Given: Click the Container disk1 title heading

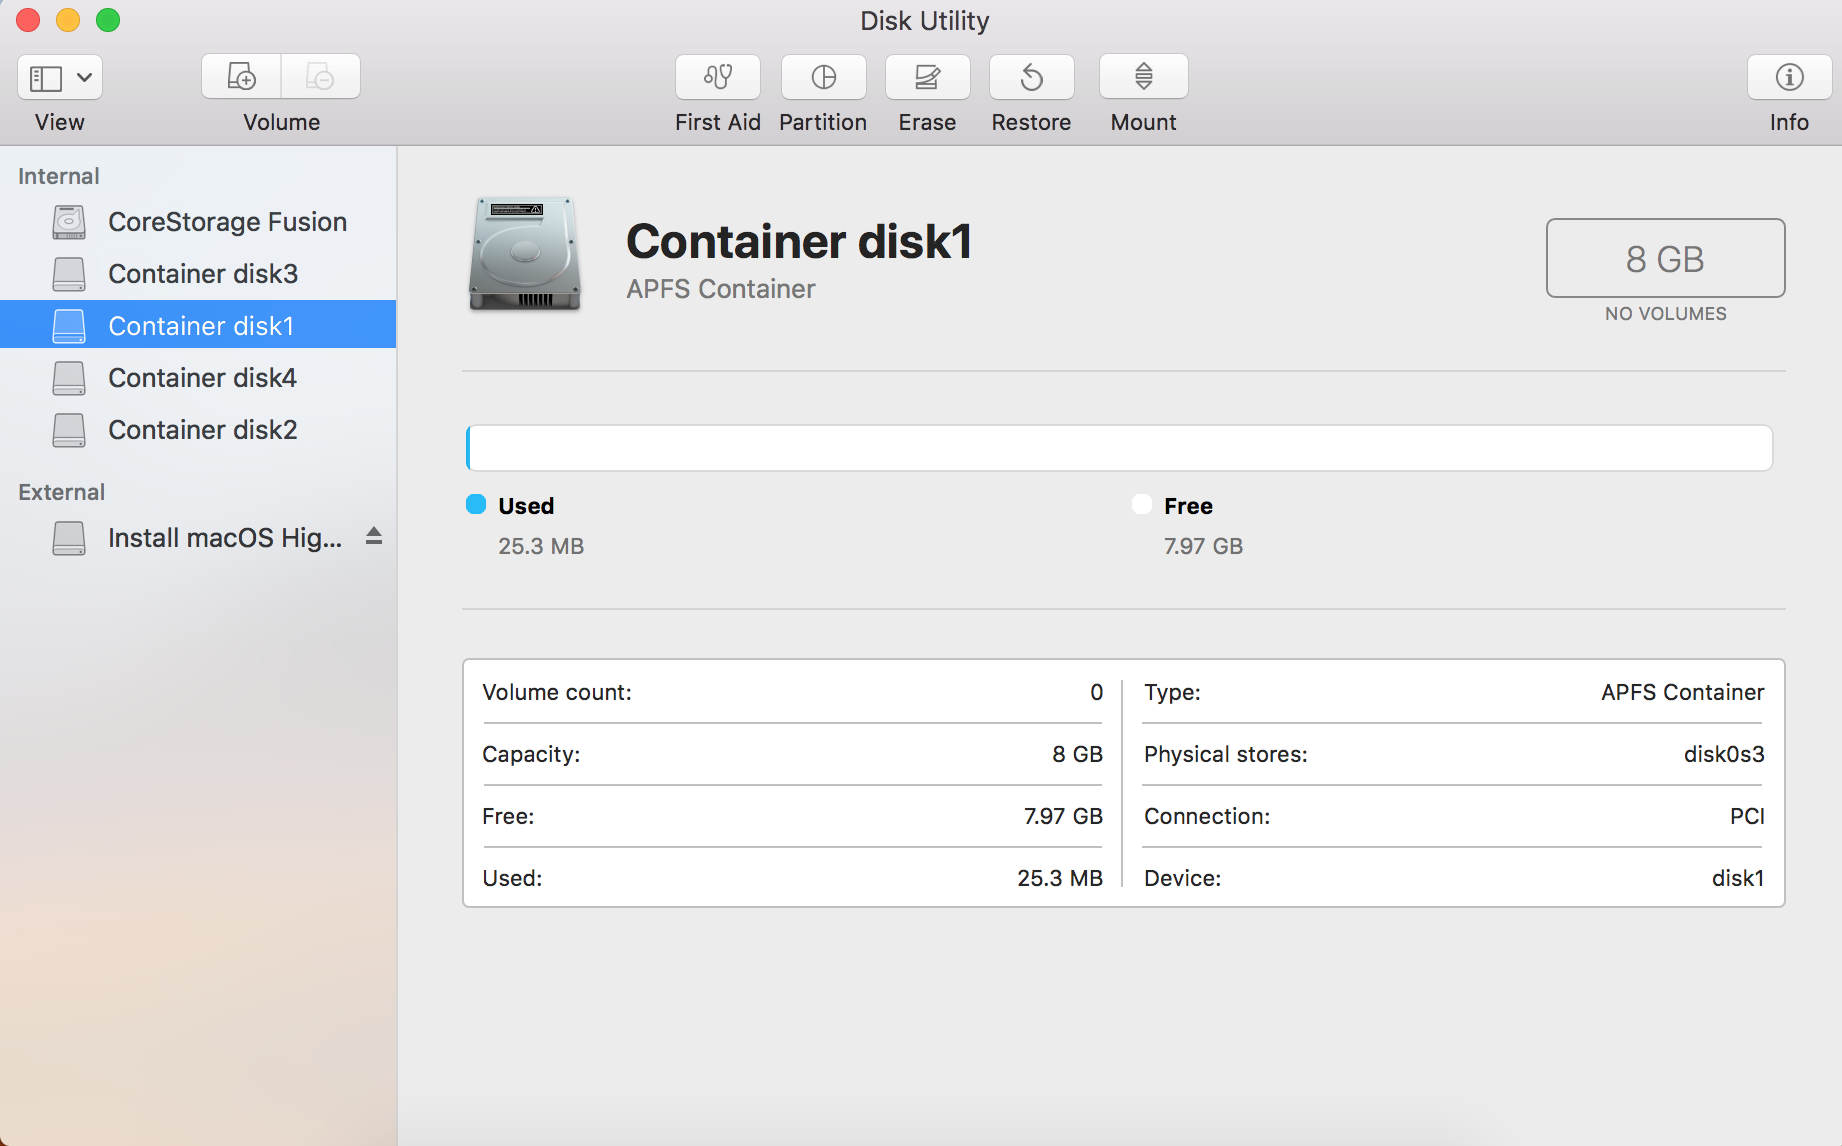Looking at the screenshot, I should tap(797, 241).
